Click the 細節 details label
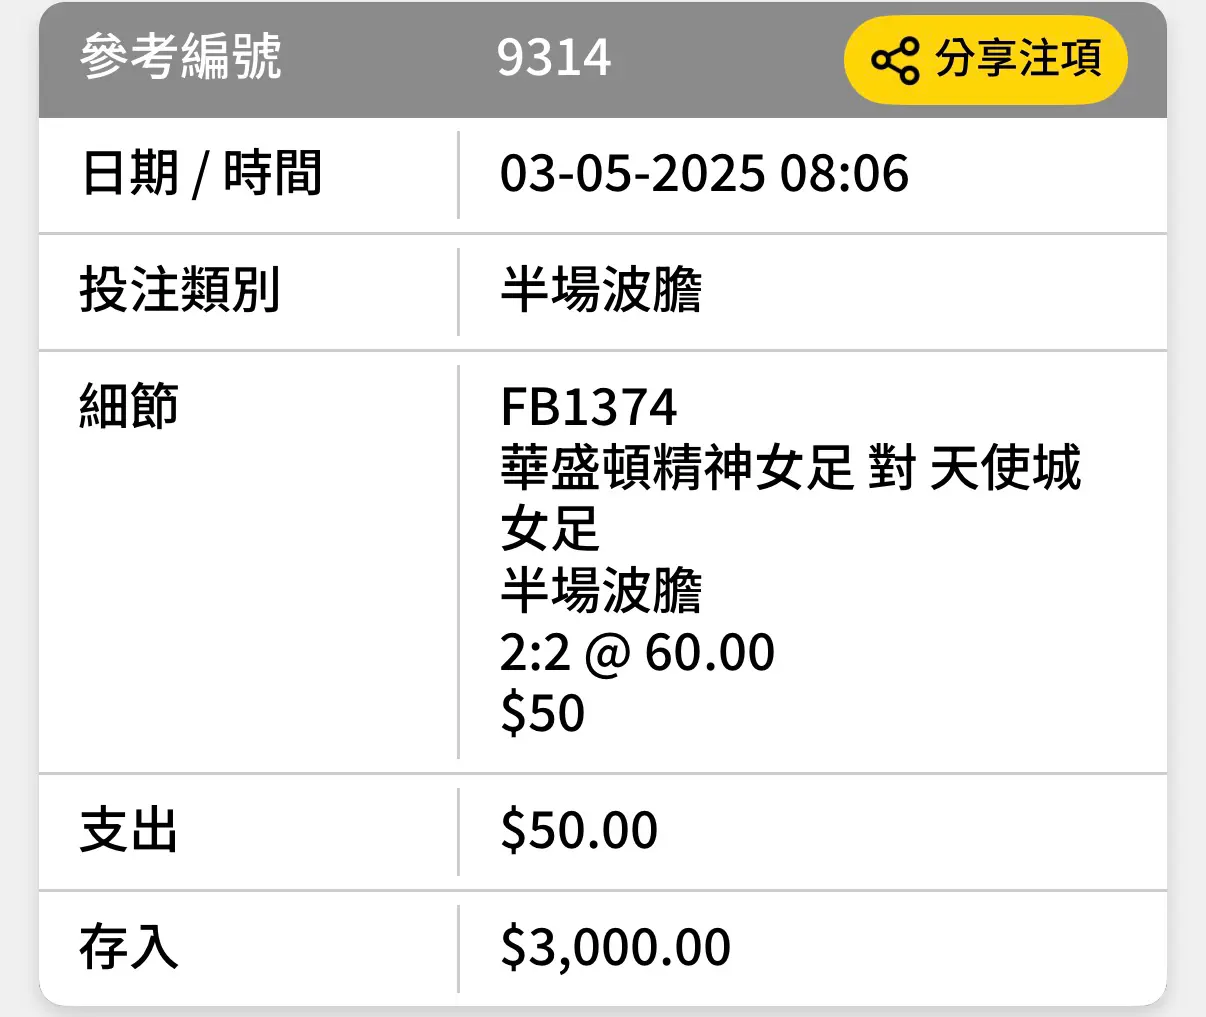This screenshot has height=1017, width=1206. tap(129, 406)
